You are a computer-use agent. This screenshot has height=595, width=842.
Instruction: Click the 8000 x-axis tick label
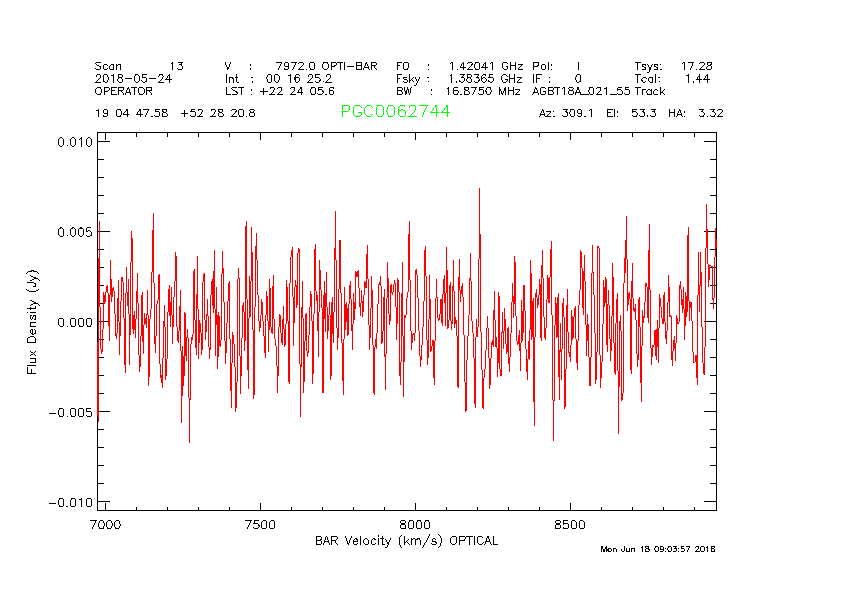[x=414, y=524]
